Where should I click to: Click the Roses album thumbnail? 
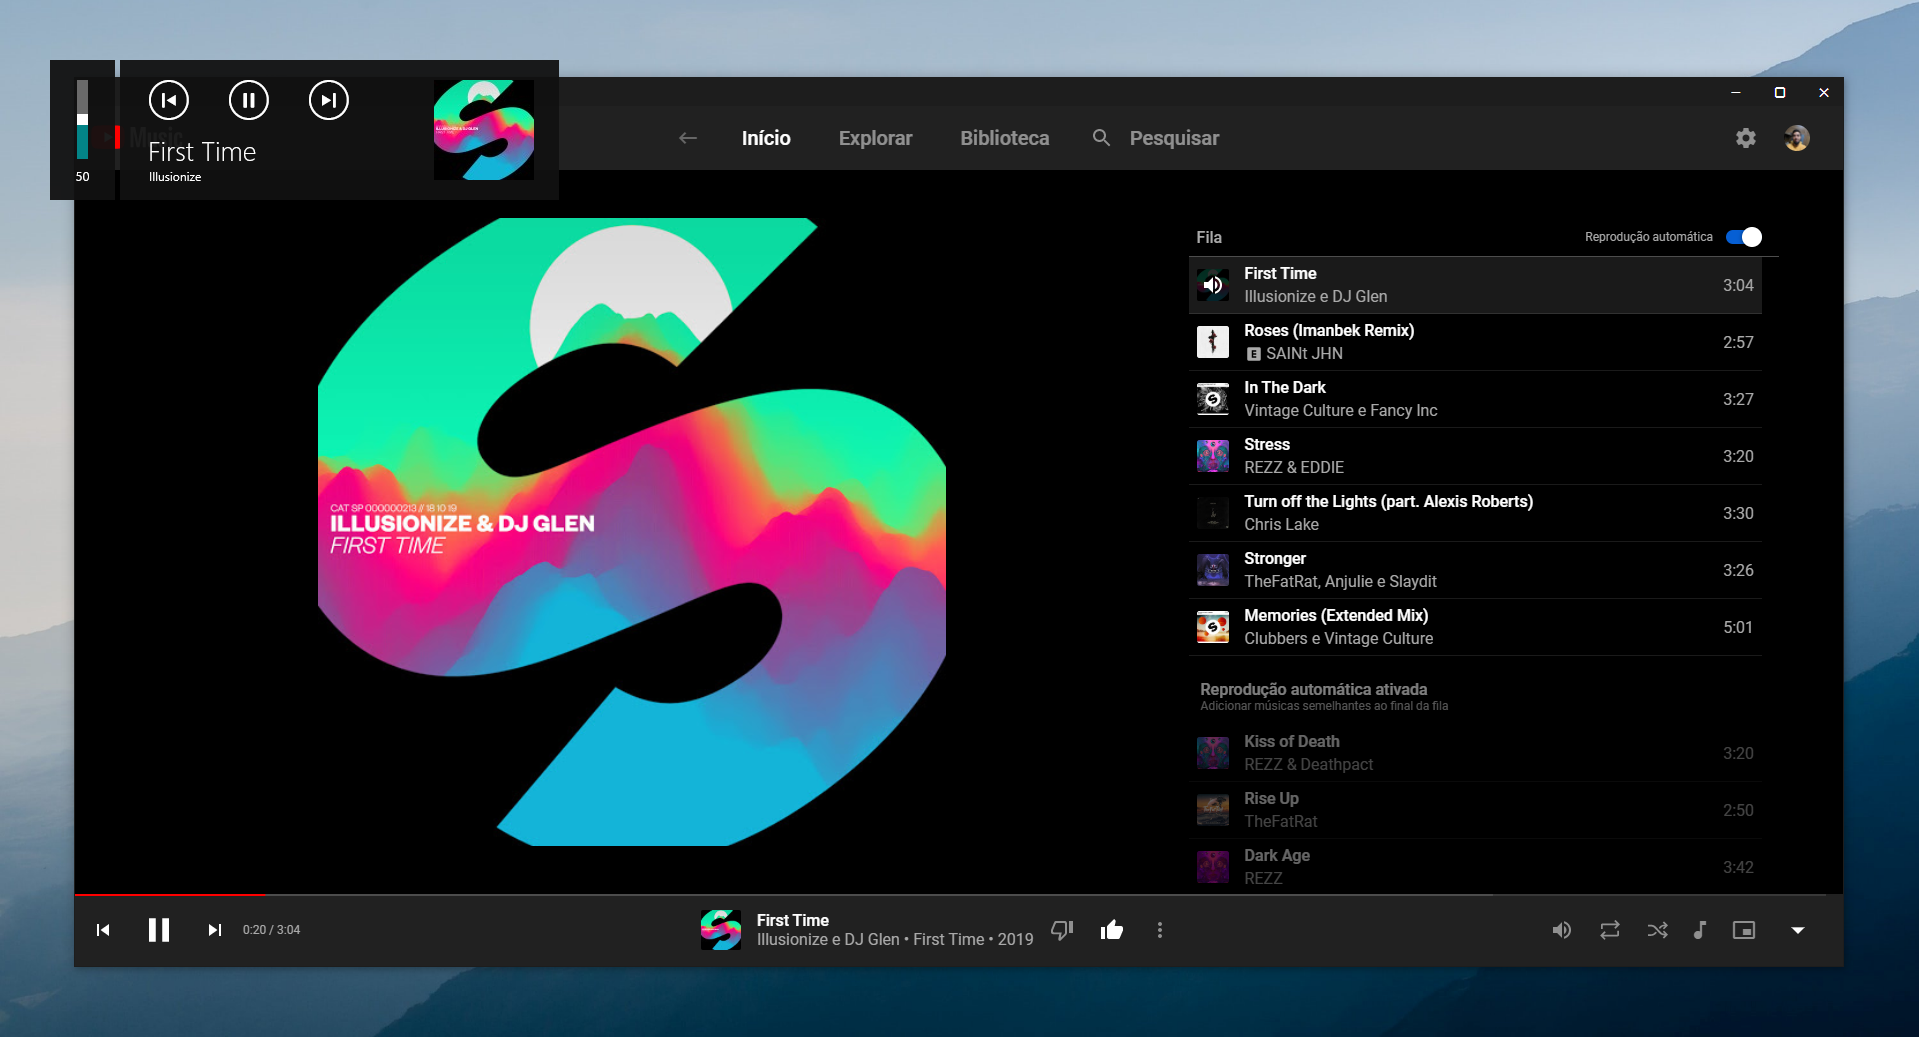1213,342
